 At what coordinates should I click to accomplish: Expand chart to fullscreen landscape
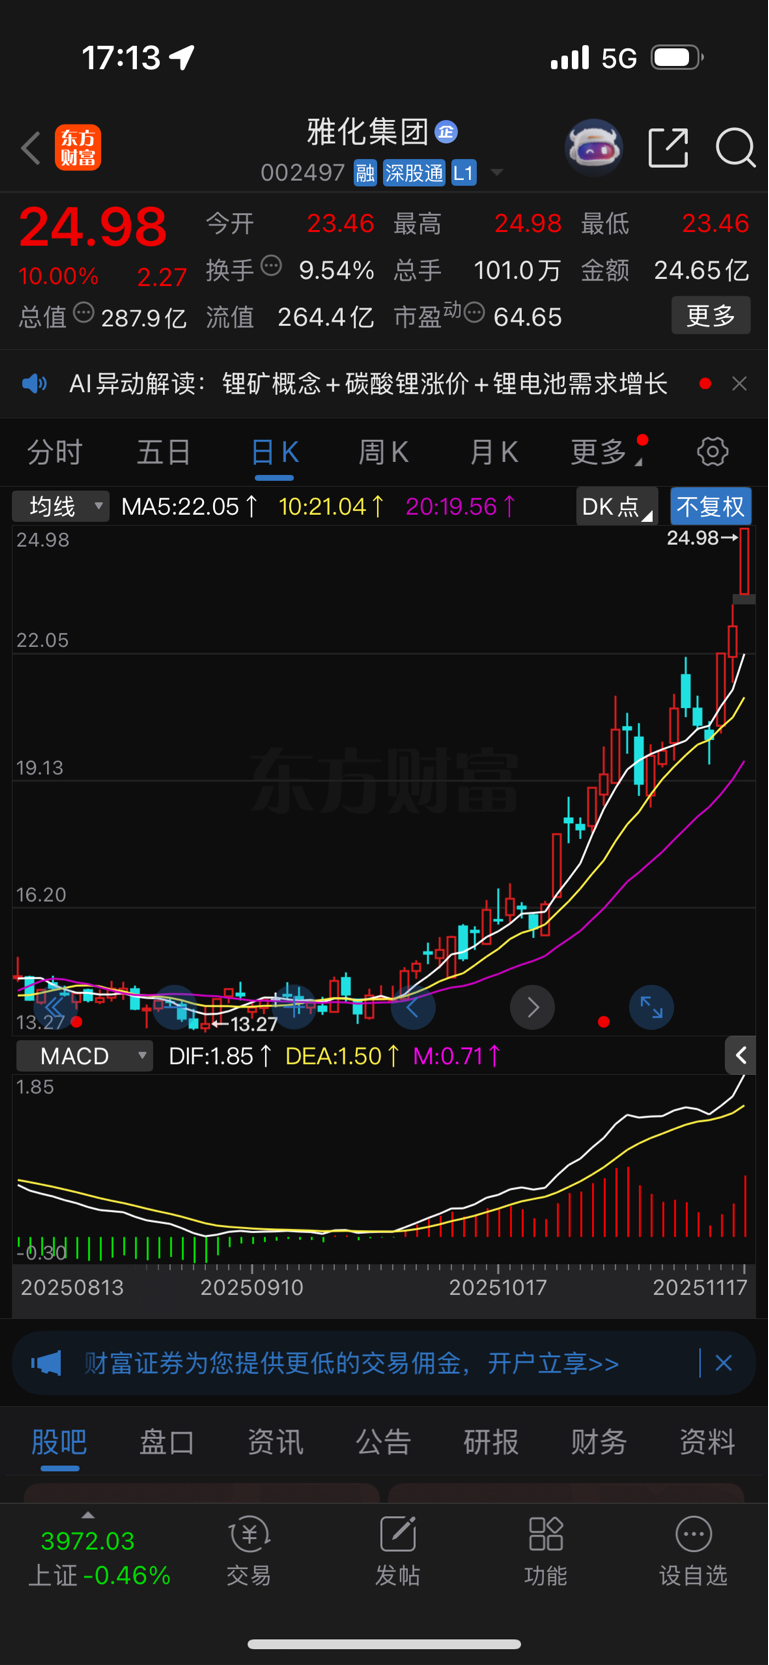(x=651, y=1007)
